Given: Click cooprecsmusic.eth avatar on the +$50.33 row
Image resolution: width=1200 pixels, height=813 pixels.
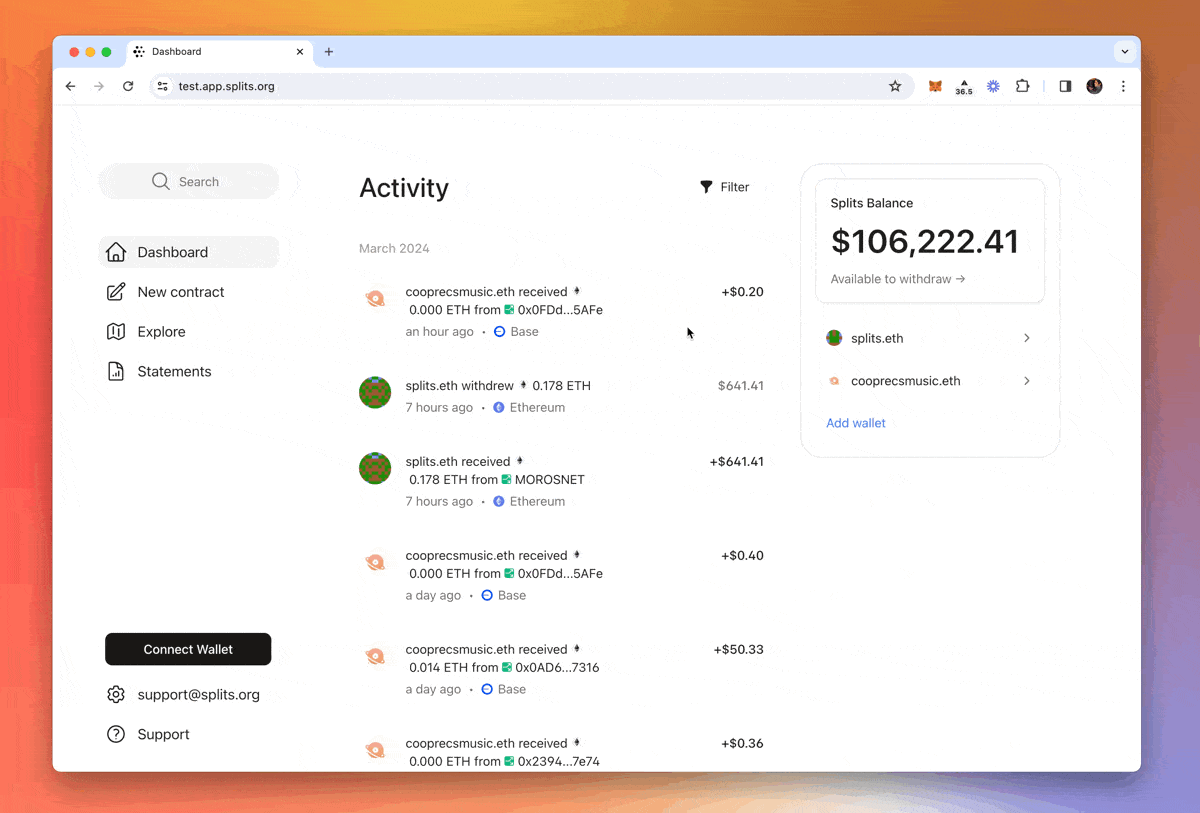Looking at the screenshot, I should pos(375,656).
